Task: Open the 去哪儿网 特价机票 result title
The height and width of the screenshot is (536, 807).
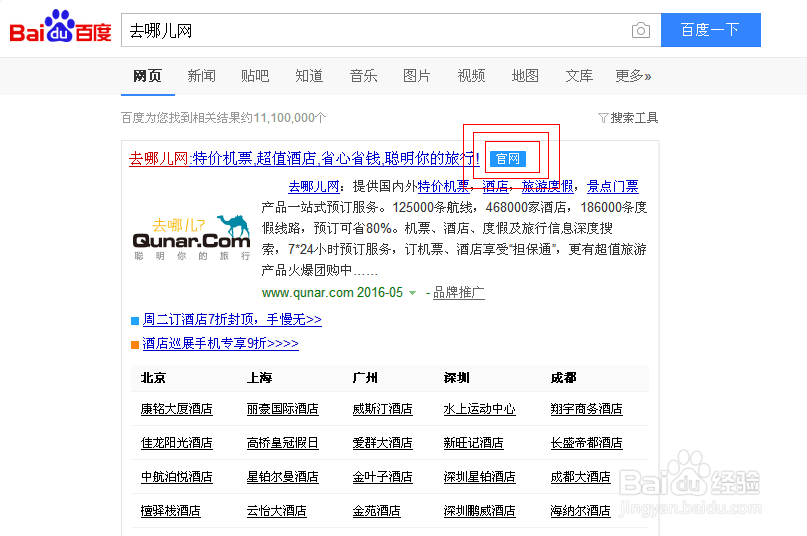Action: pyautogui.click(x=304, y=159)
